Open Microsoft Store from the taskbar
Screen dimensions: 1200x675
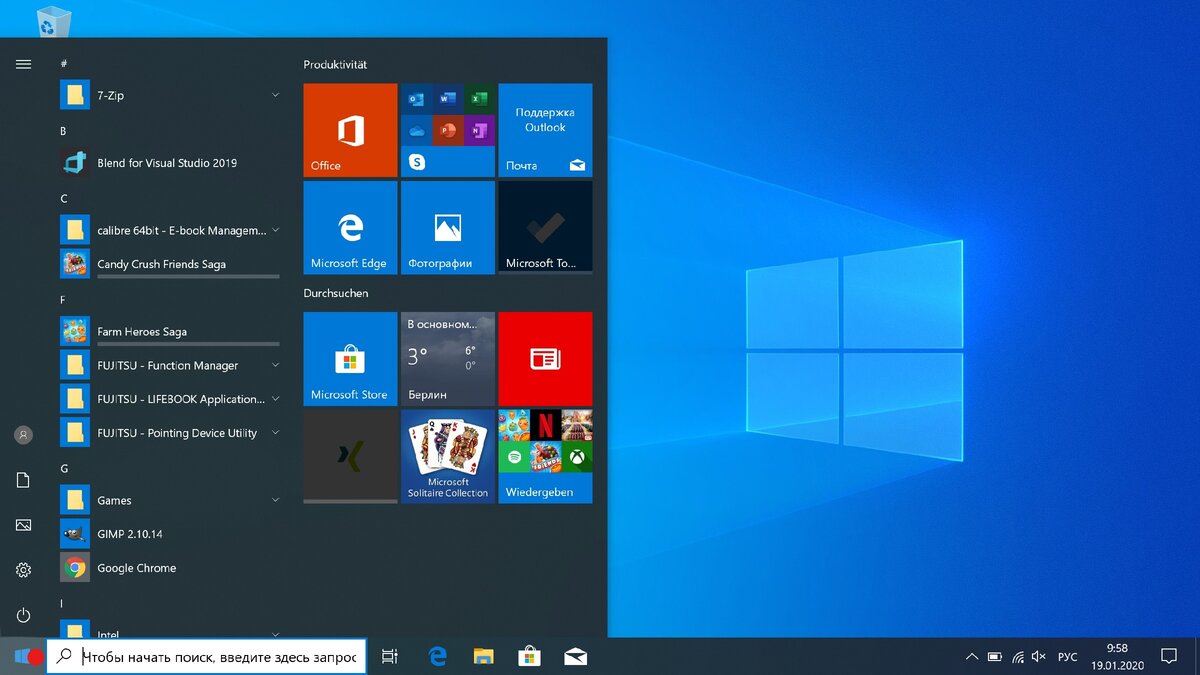click(x=529, y=656)
